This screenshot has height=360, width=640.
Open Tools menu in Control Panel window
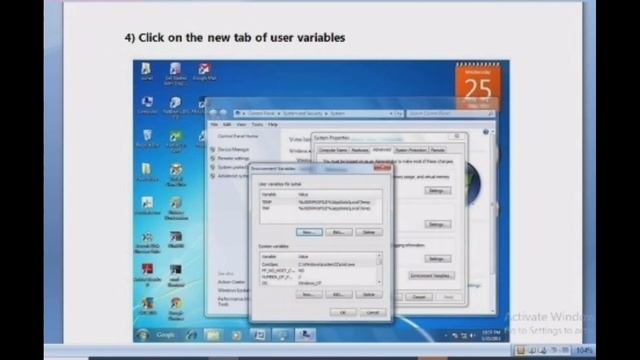click(257, 124)
